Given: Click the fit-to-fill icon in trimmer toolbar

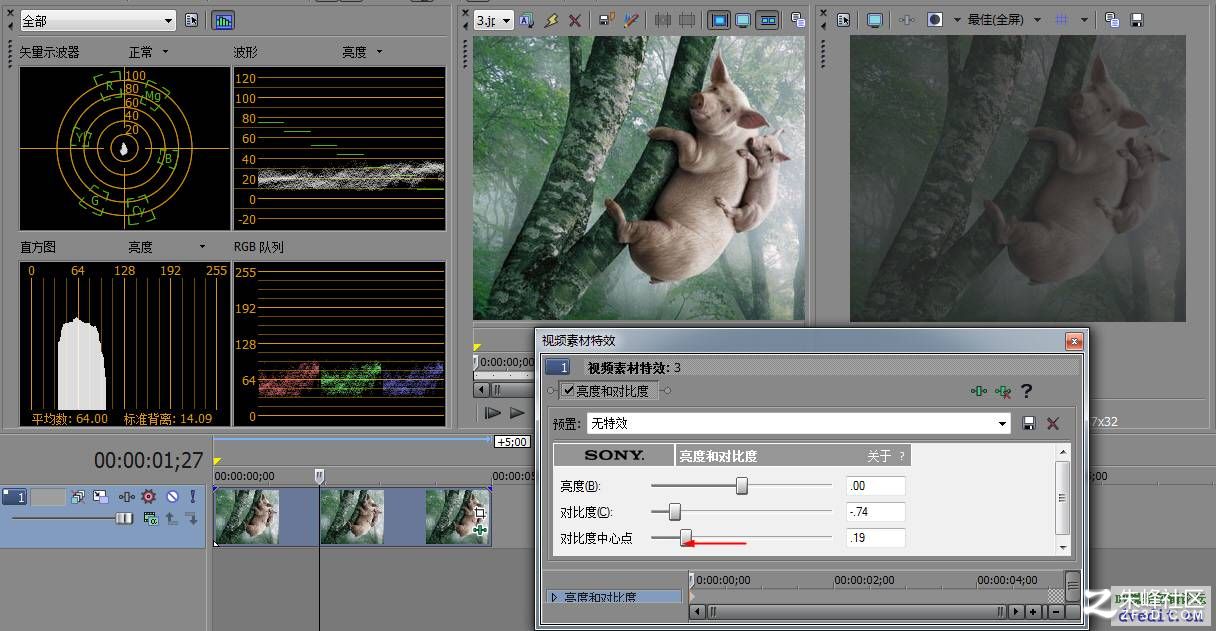Looking at the screenshot, I should point(663,20).
